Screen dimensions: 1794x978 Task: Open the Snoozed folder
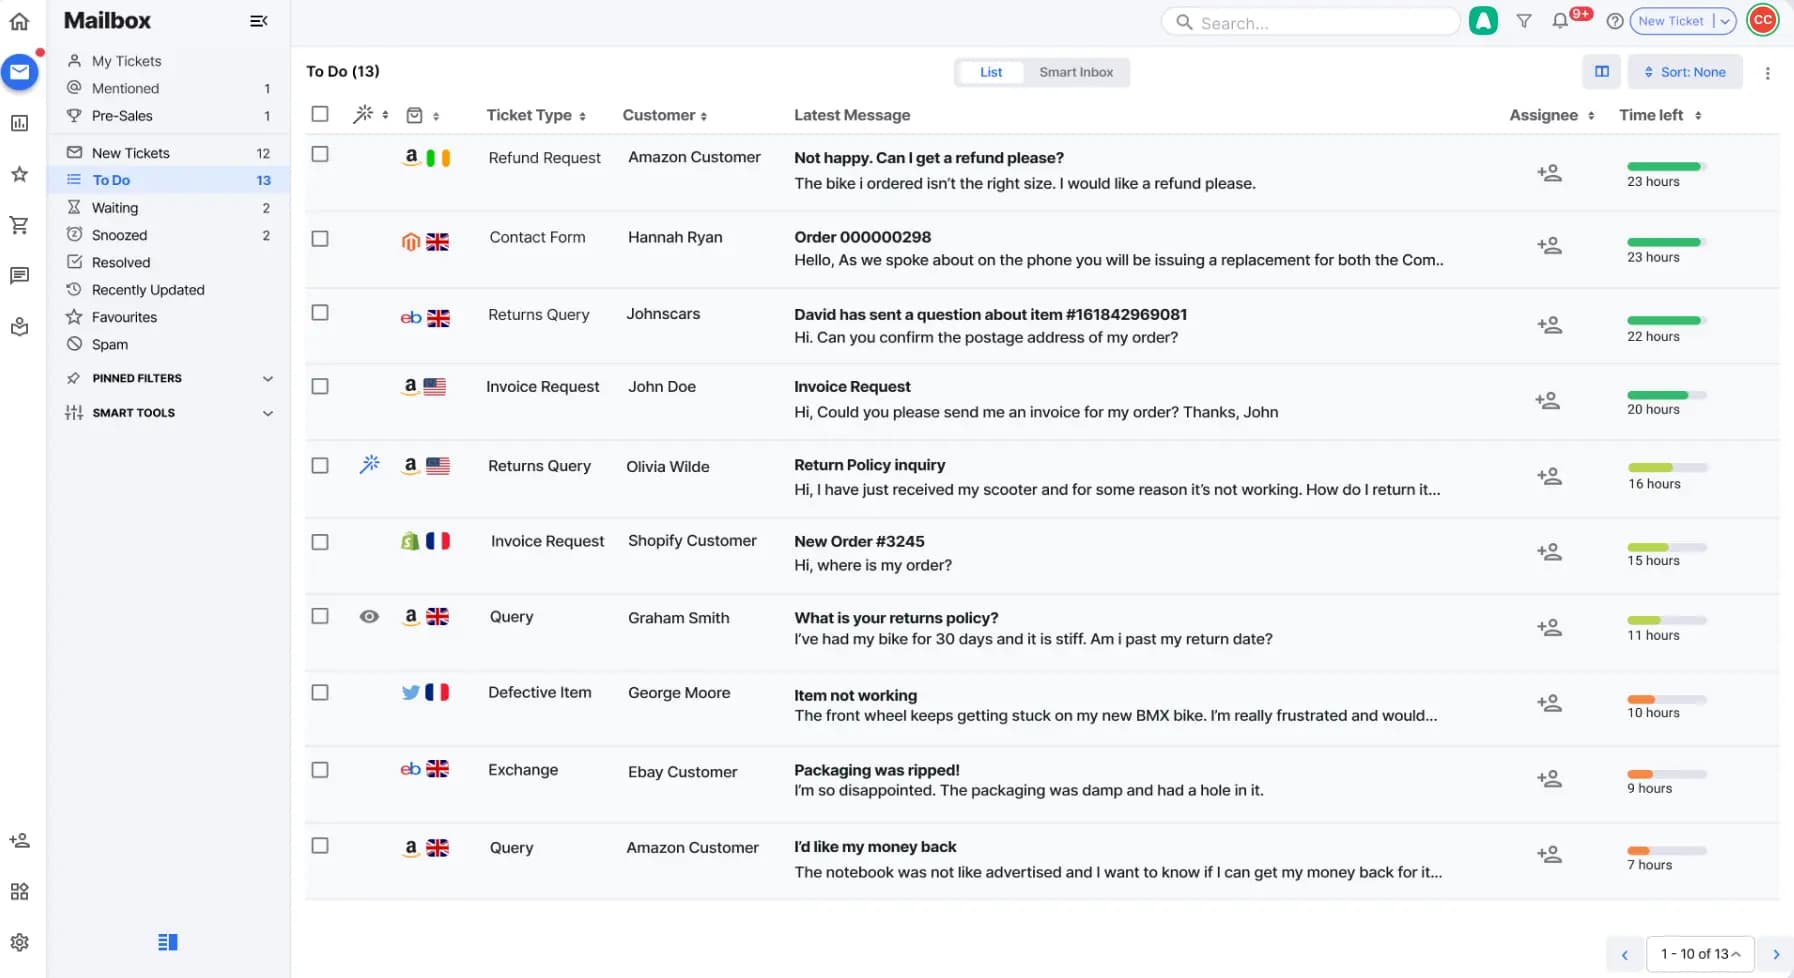point(170,235)
